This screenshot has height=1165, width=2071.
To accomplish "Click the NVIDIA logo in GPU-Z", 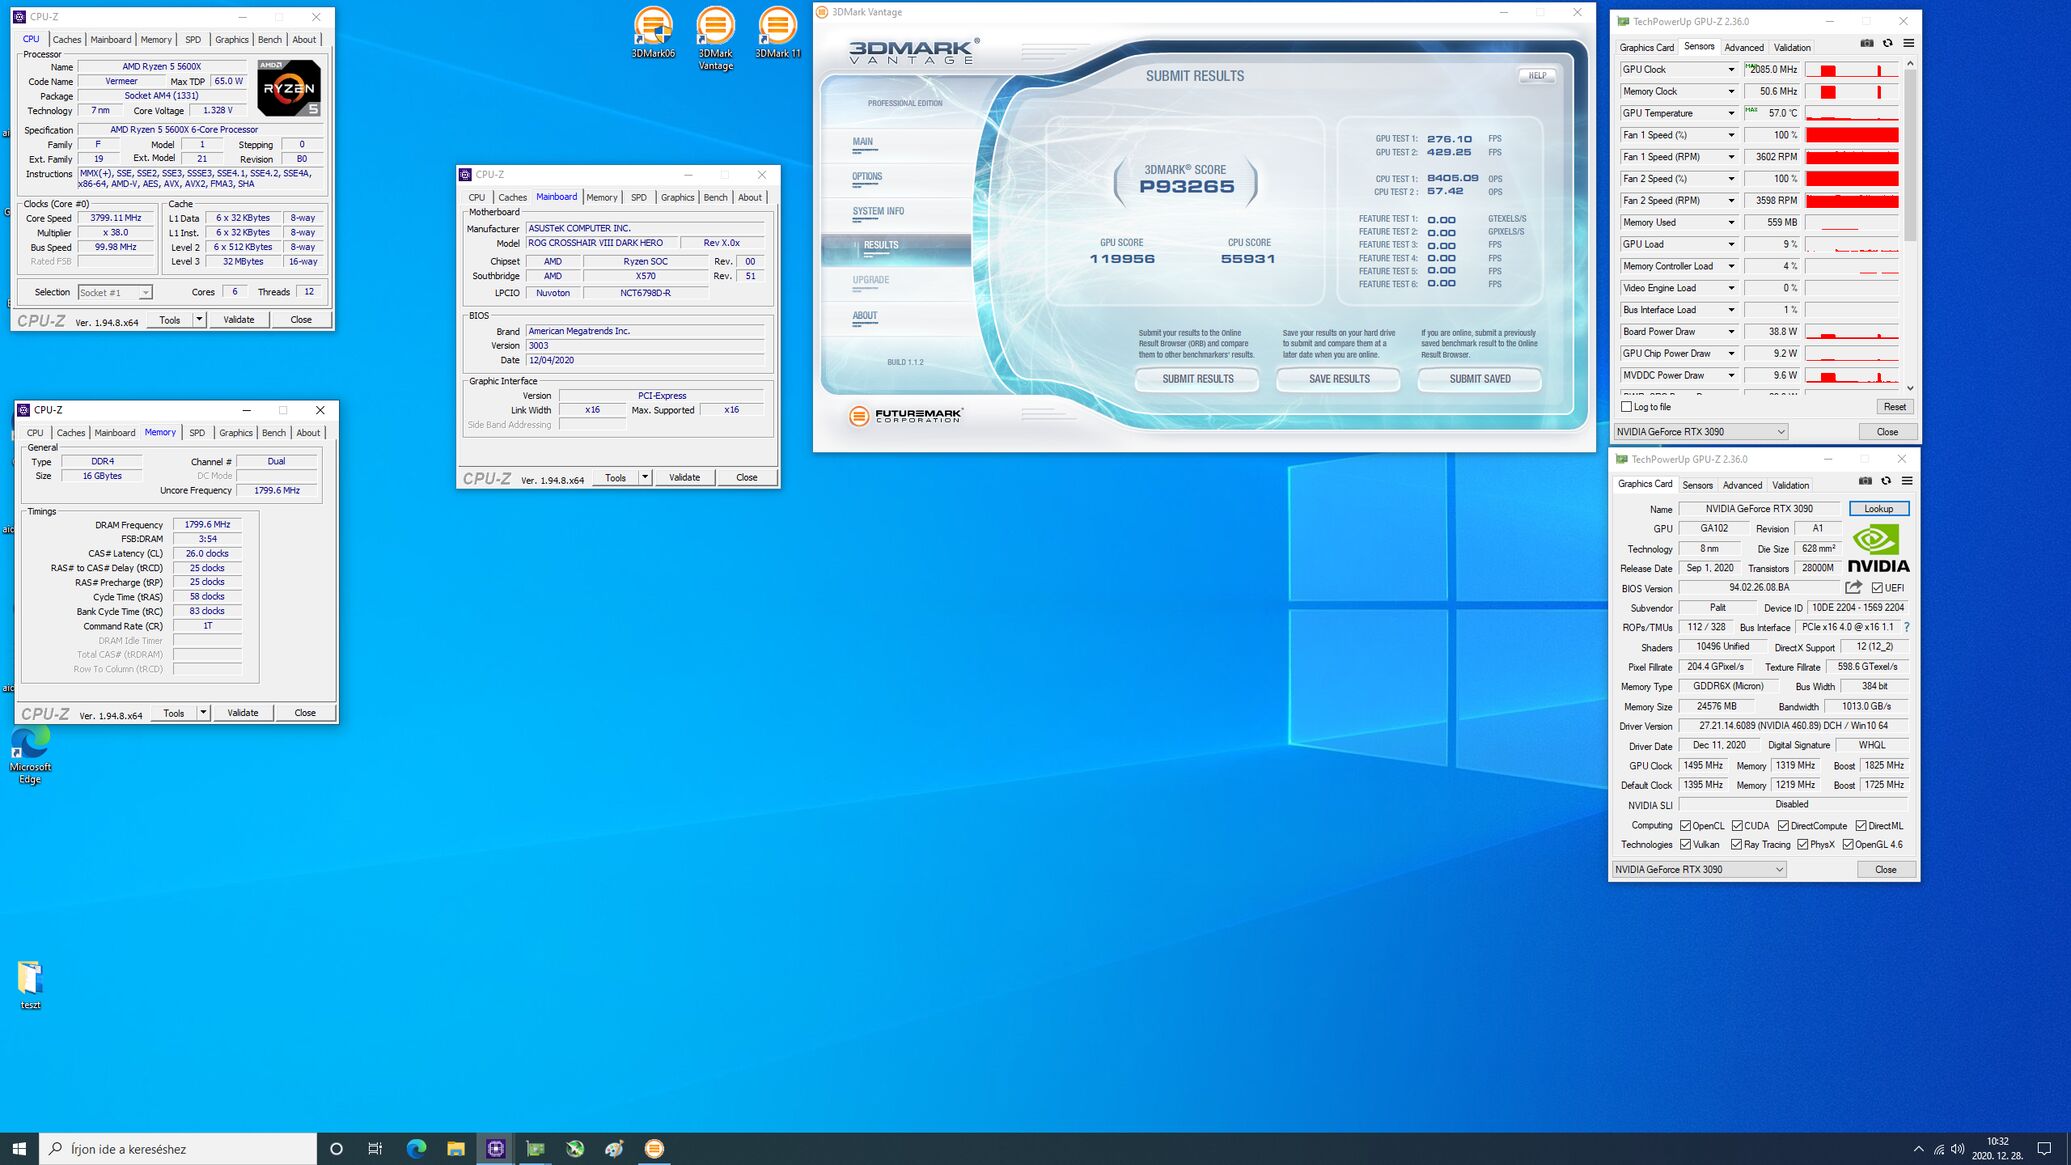I will [x=1878, y=549].
